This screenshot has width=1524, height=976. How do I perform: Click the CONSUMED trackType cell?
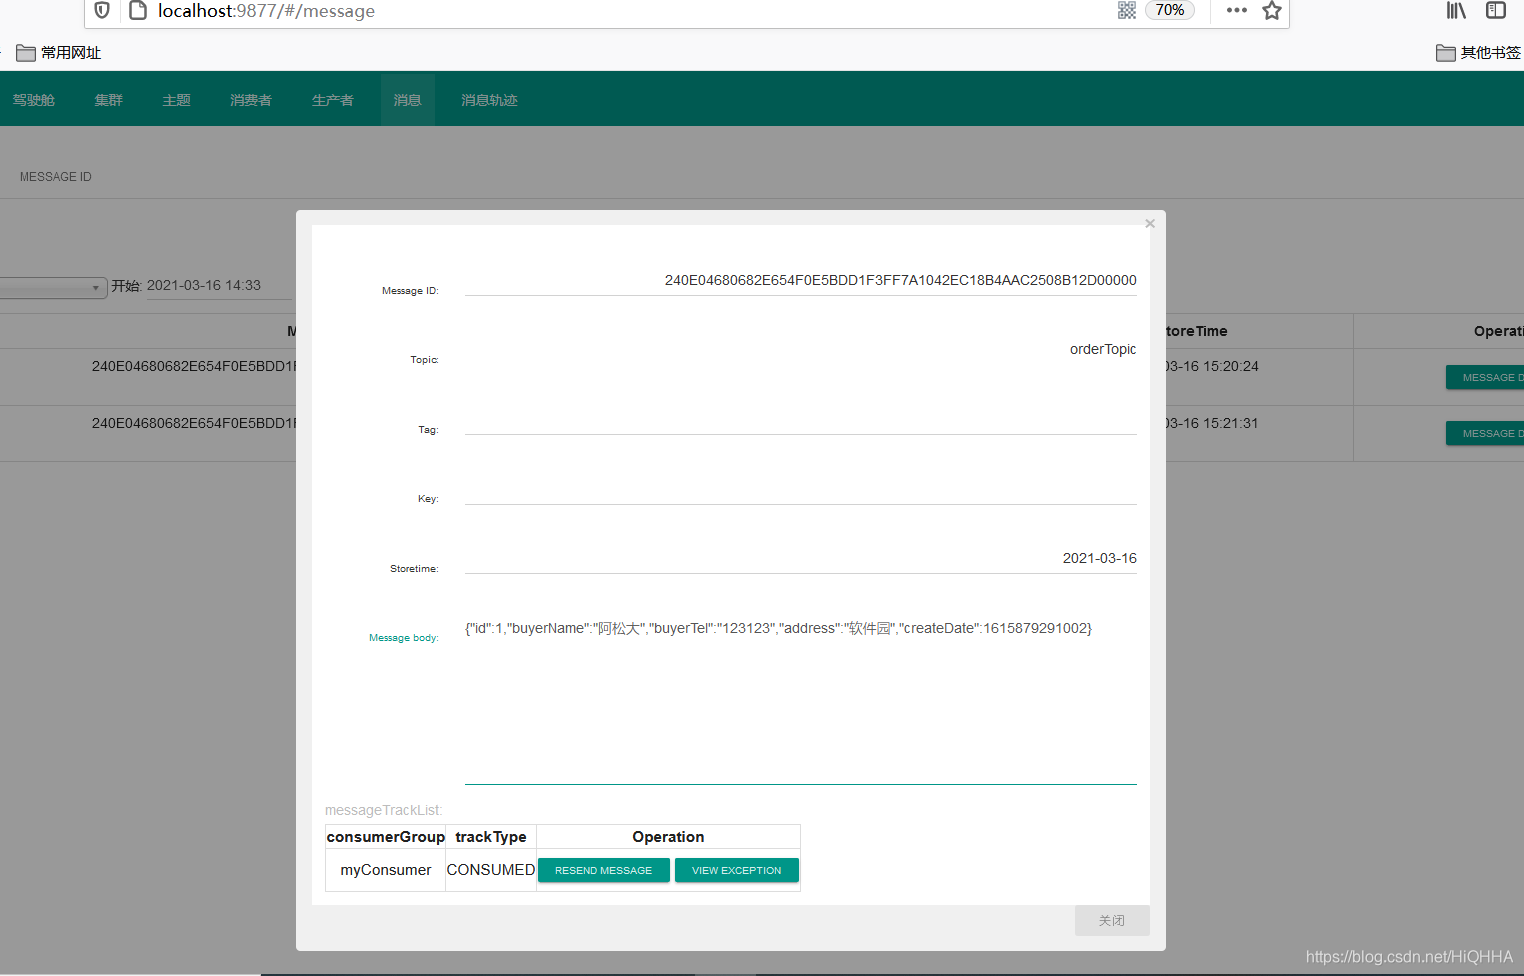tap(491, 870)
